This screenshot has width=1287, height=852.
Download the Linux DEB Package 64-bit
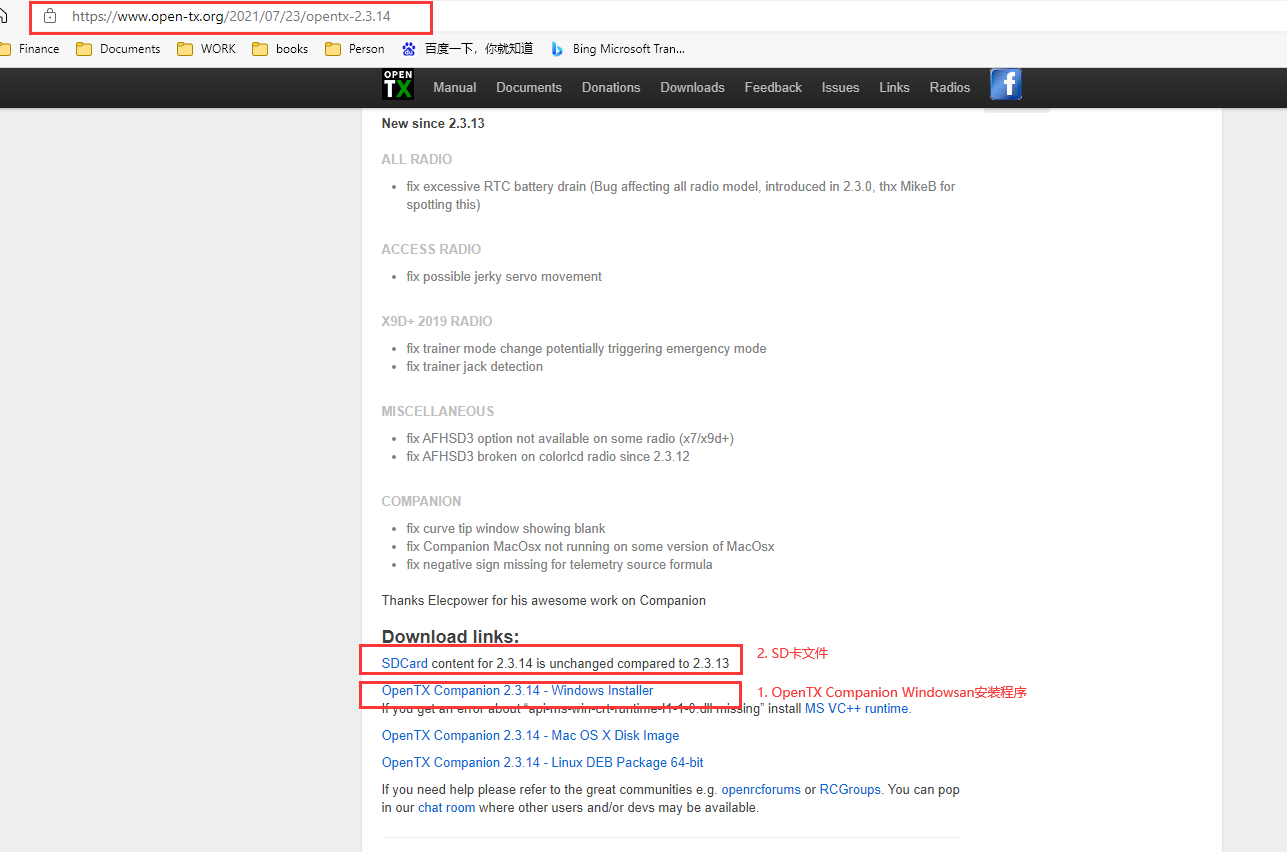(x=543, y=762)
